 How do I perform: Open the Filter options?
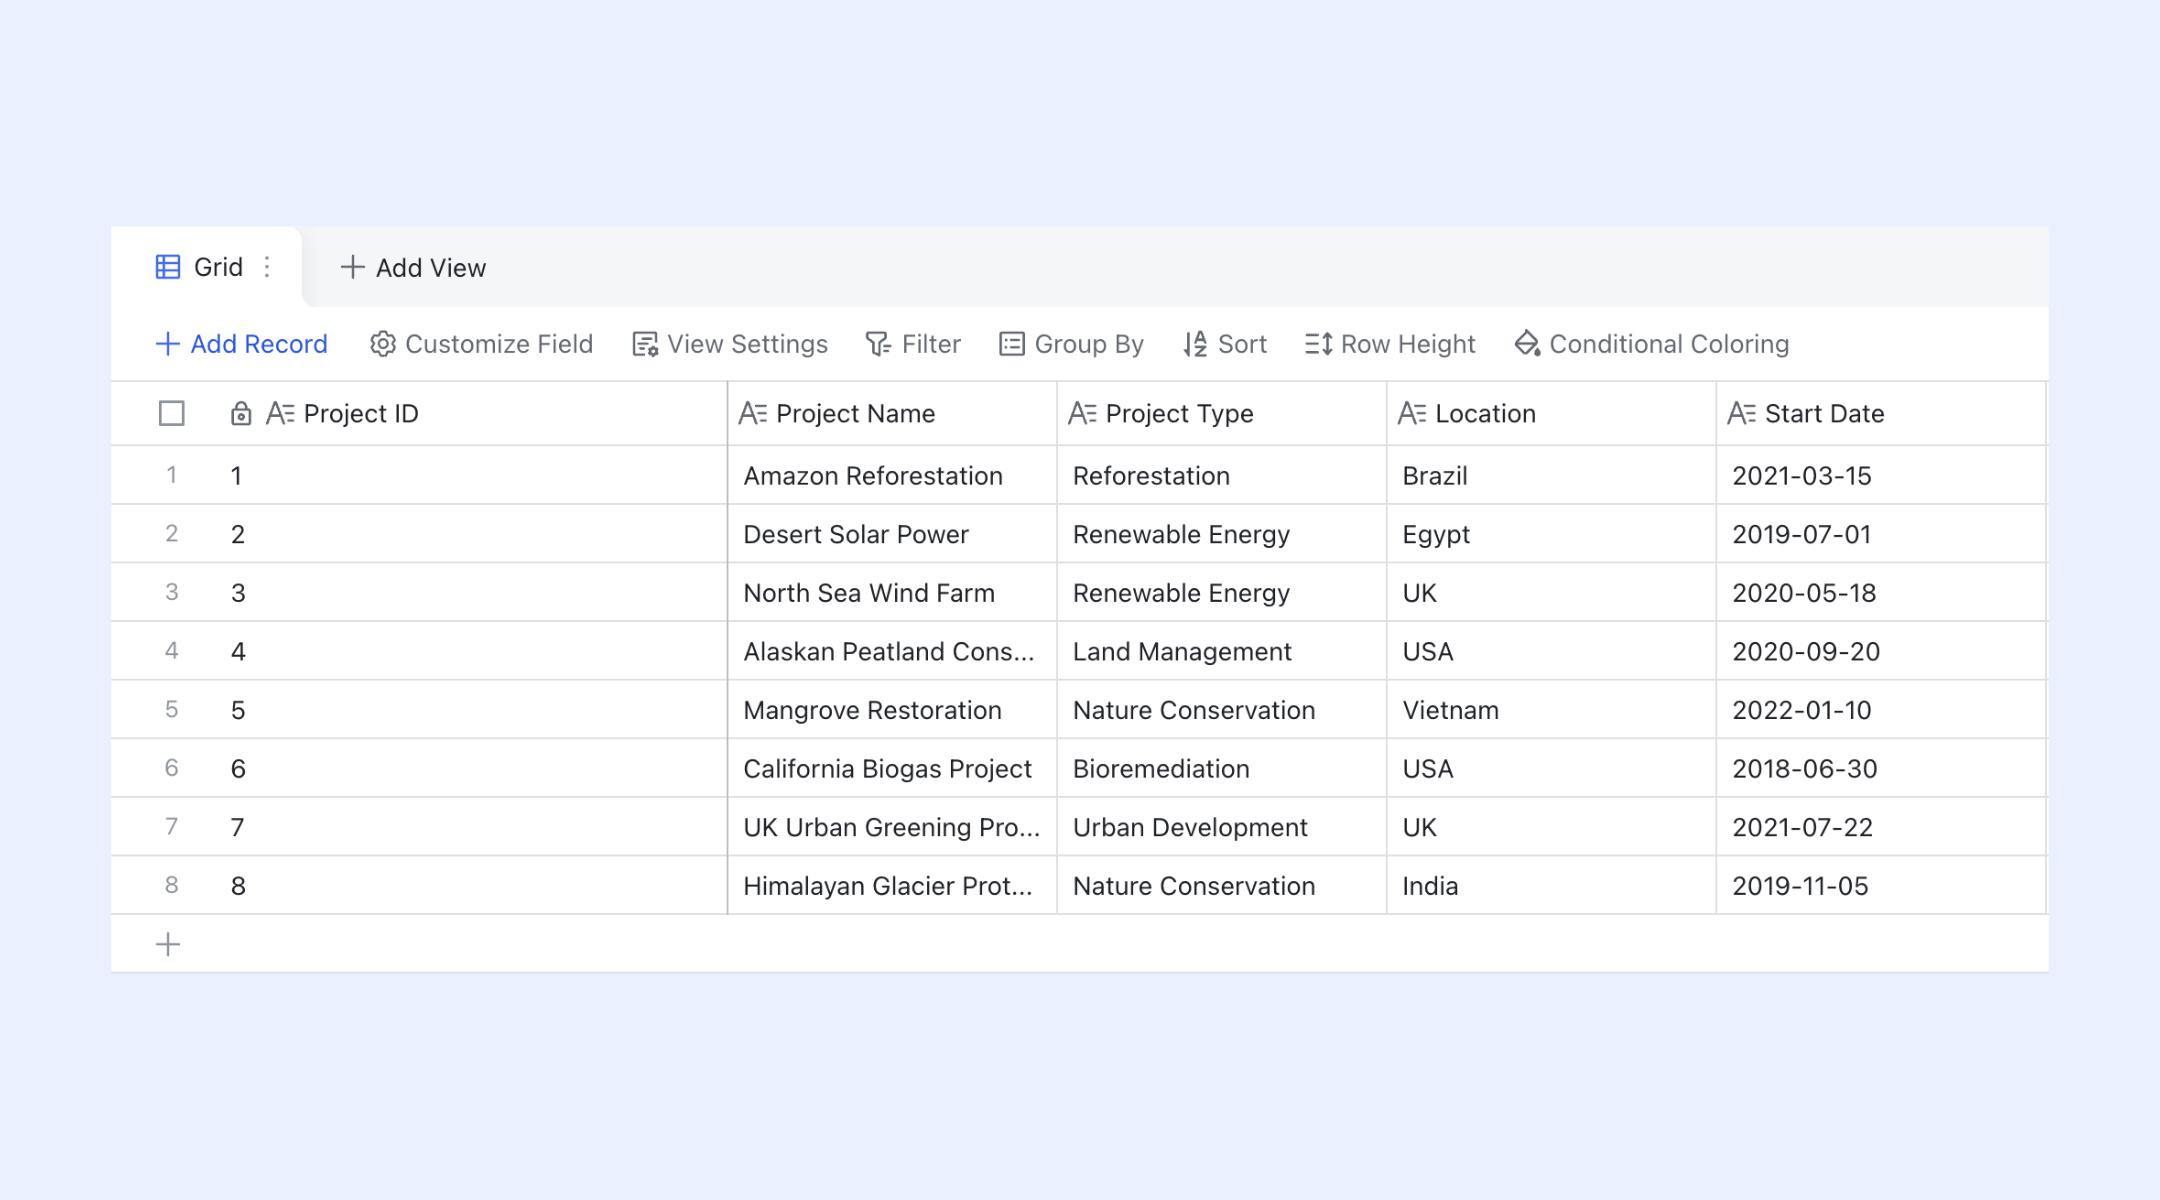(x=913, y=344)
